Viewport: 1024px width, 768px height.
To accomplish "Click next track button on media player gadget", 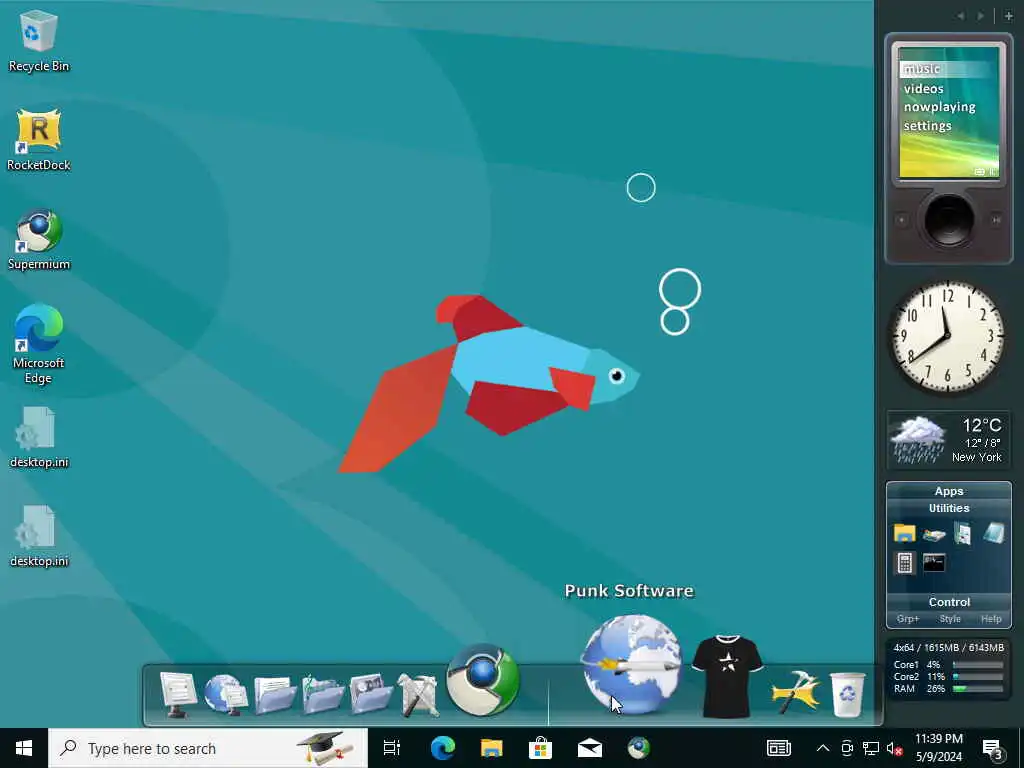I will pos(996,220).
